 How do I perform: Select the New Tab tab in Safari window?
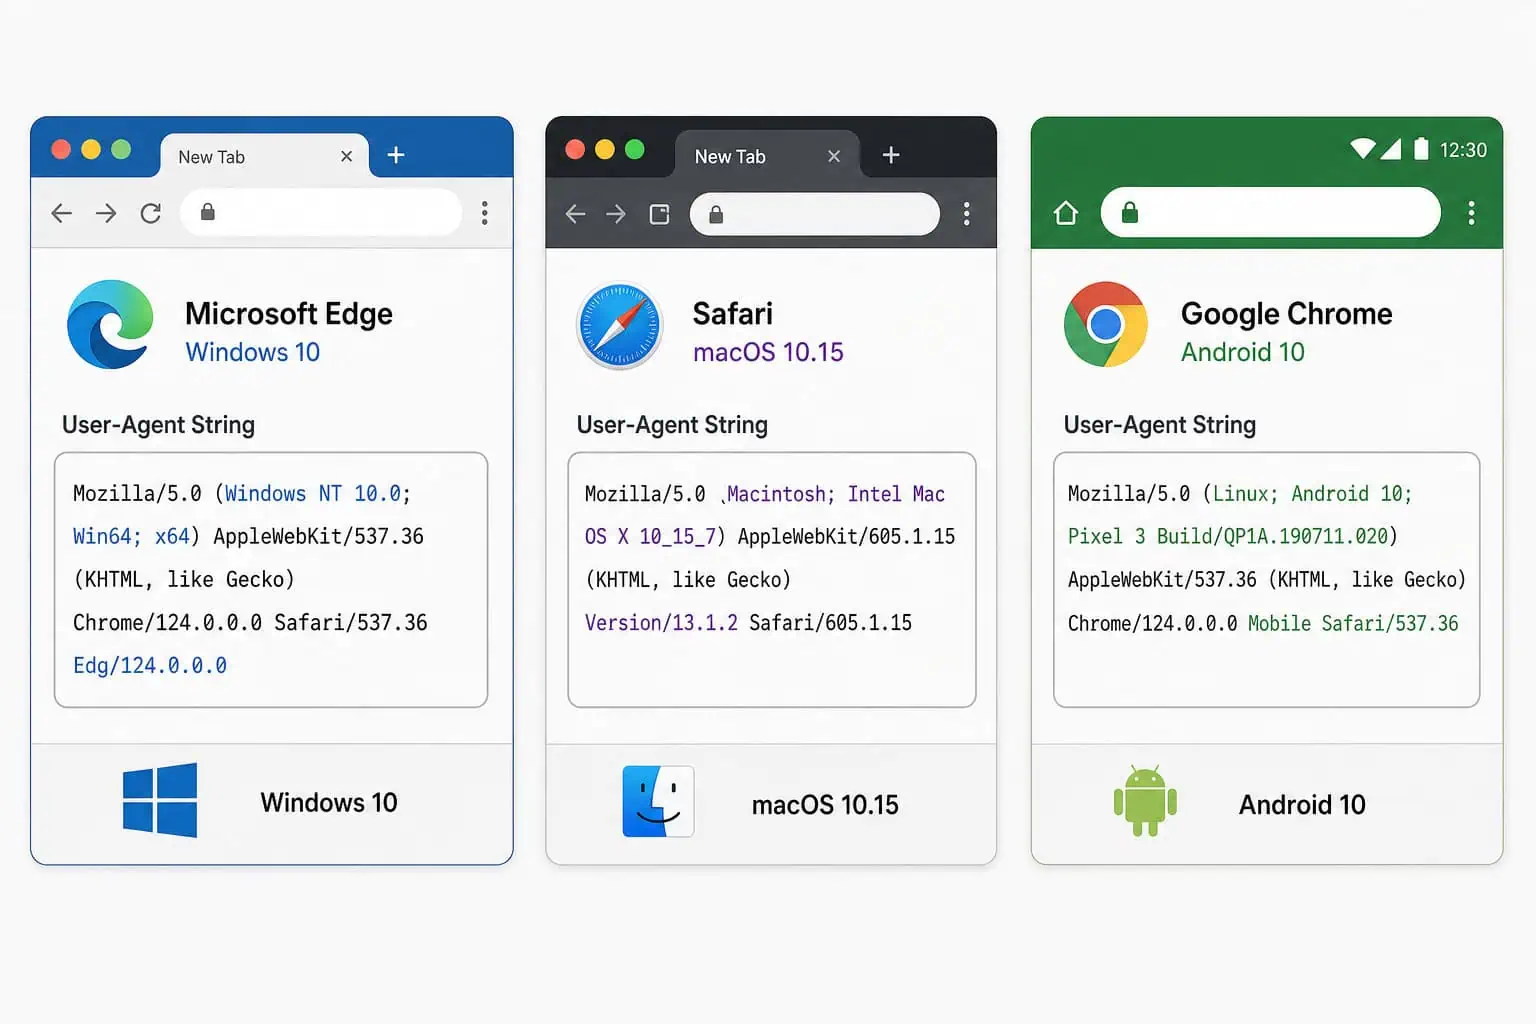click(x=767, y=156)
